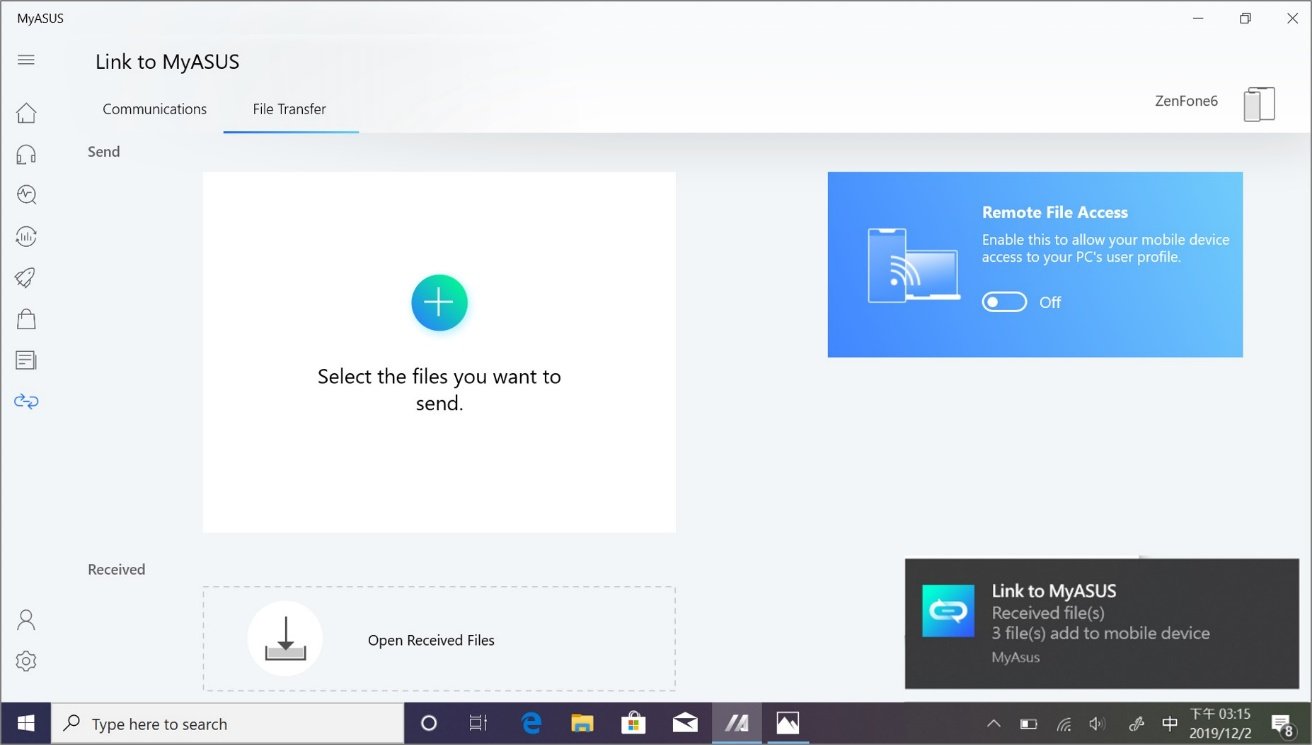Open the news page sidebar icon
Image resolution: width=1312 pixels, height=745 pixels.
pyautogui.click(x=26, y=360)
